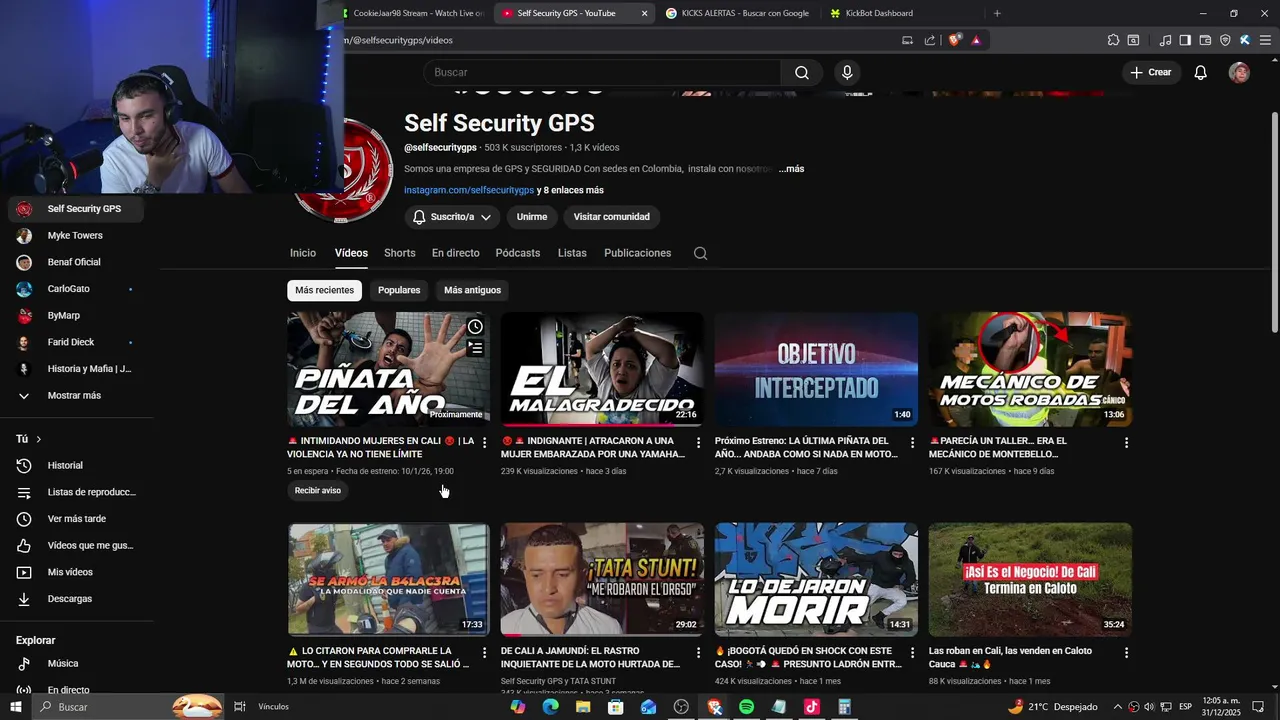Start voice search with microphone icon

847,72
